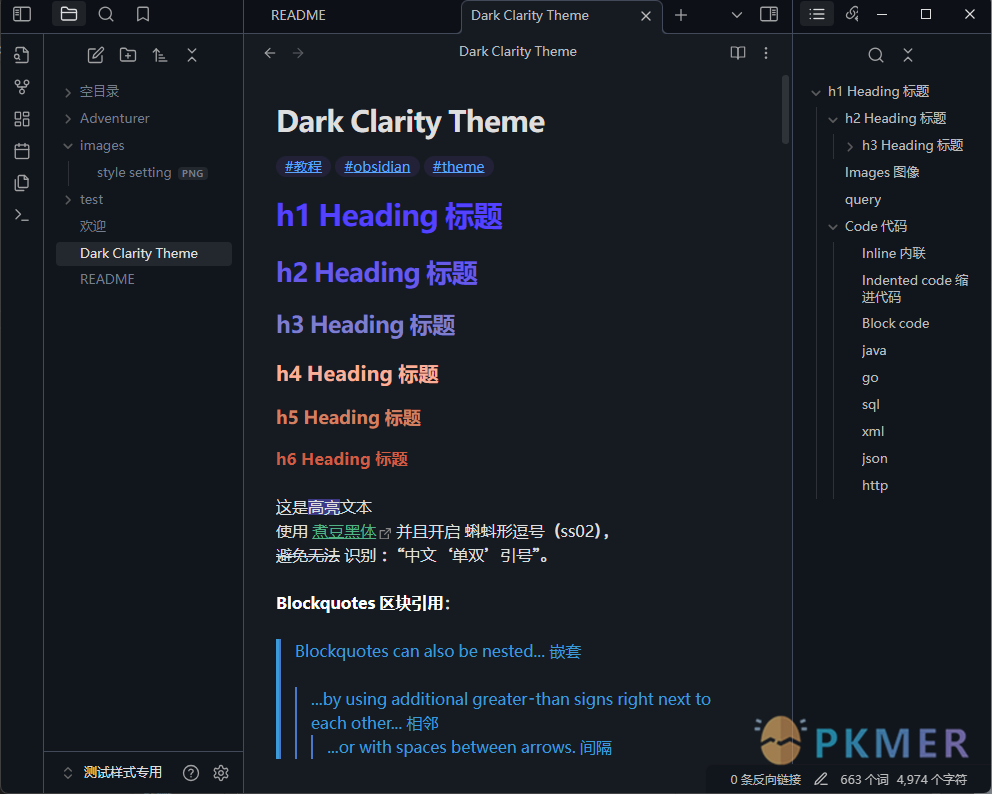Show the outline tab in right sidebar
This screenshot has width=992, height=794.
pyautogui.click(x=817, y=14)
